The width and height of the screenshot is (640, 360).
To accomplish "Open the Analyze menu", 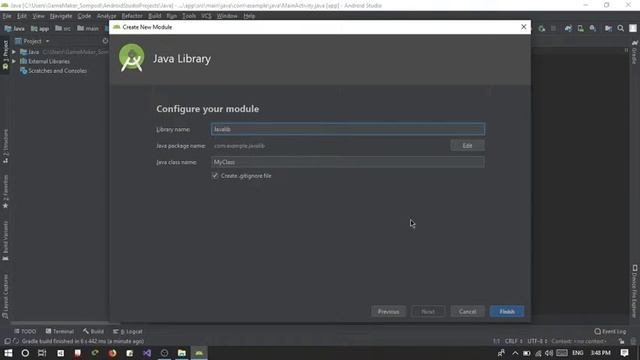I will (107, 16).
